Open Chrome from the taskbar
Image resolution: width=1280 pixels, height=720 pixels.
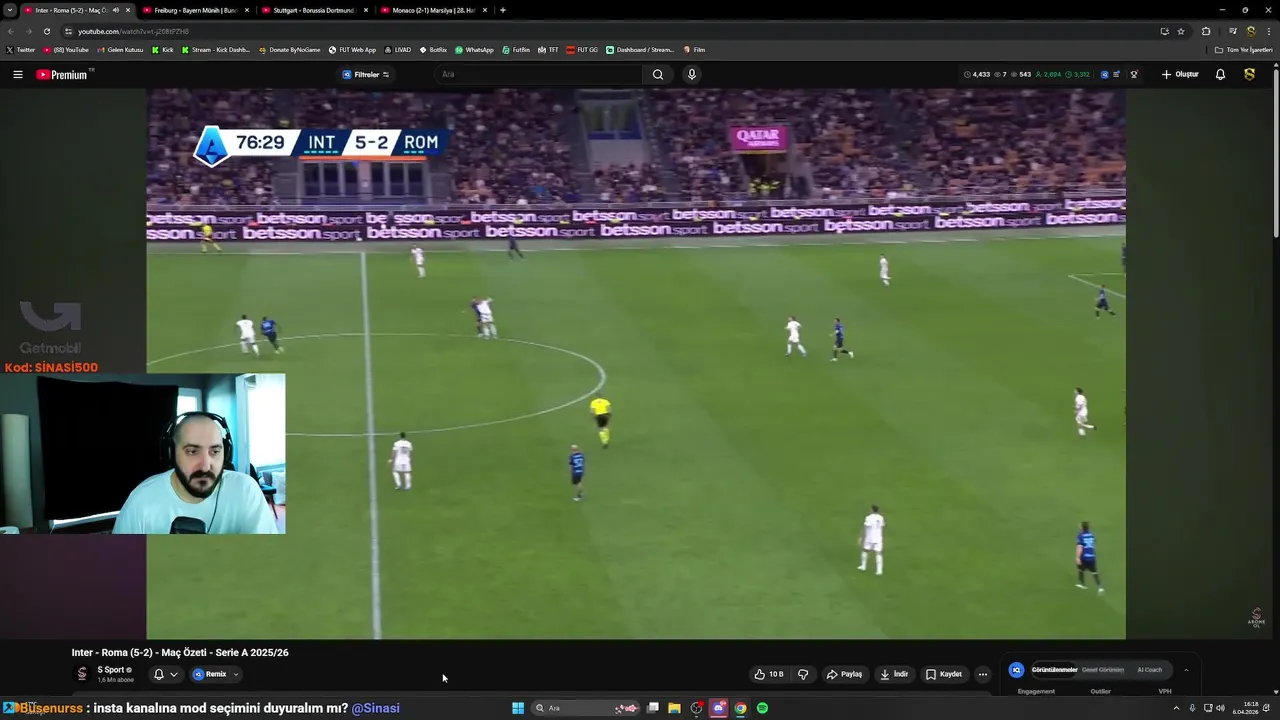(x=740, y=708)
